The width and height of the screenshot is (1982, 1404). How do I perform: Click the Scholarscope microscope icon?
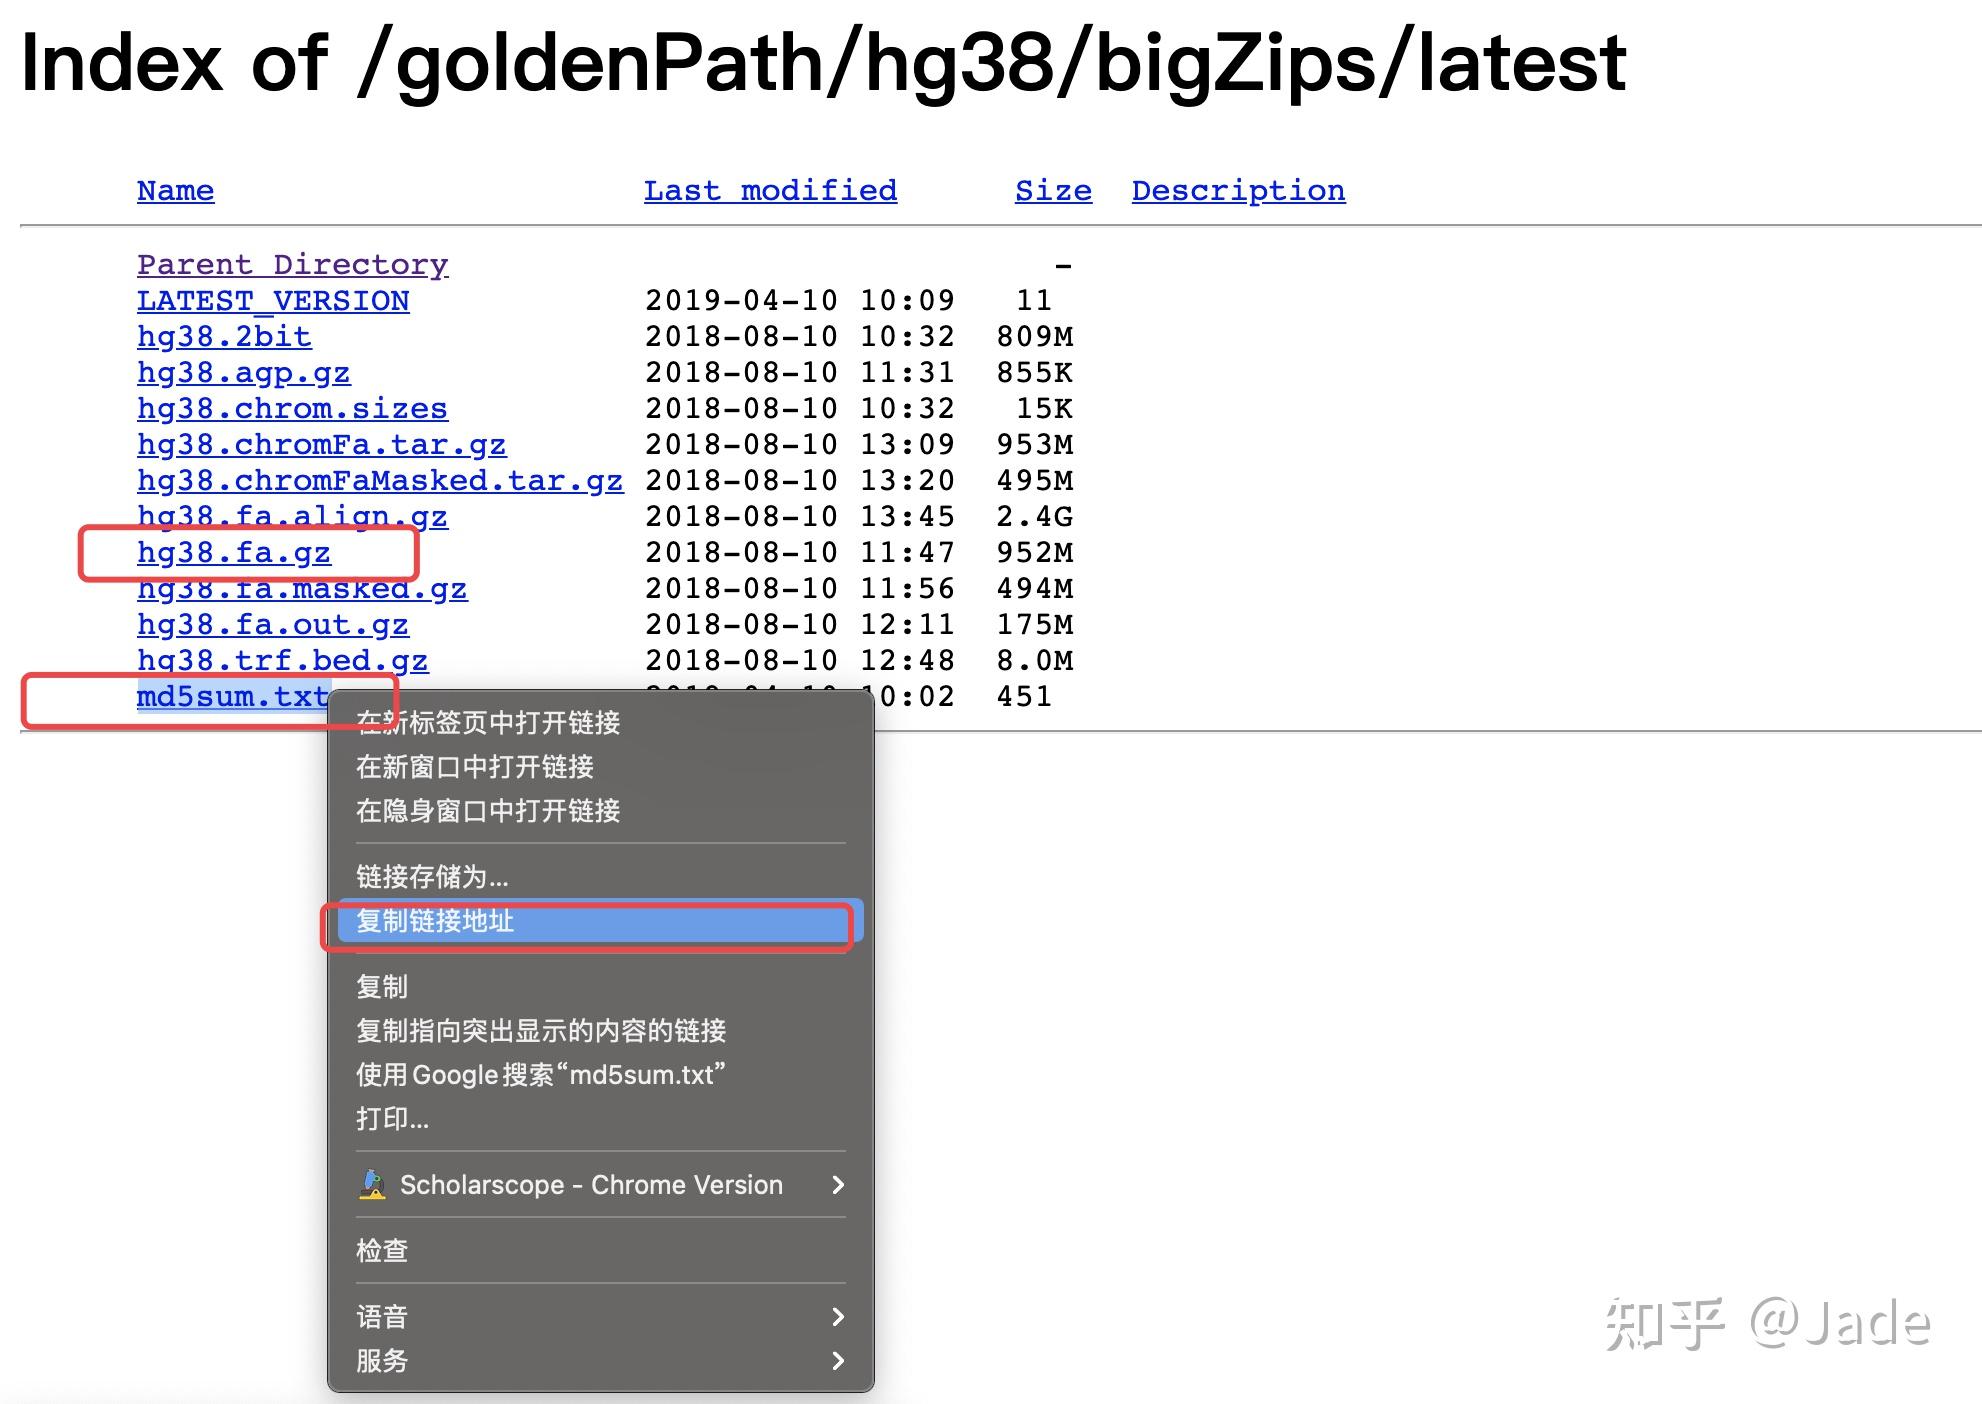[373, 1186]
